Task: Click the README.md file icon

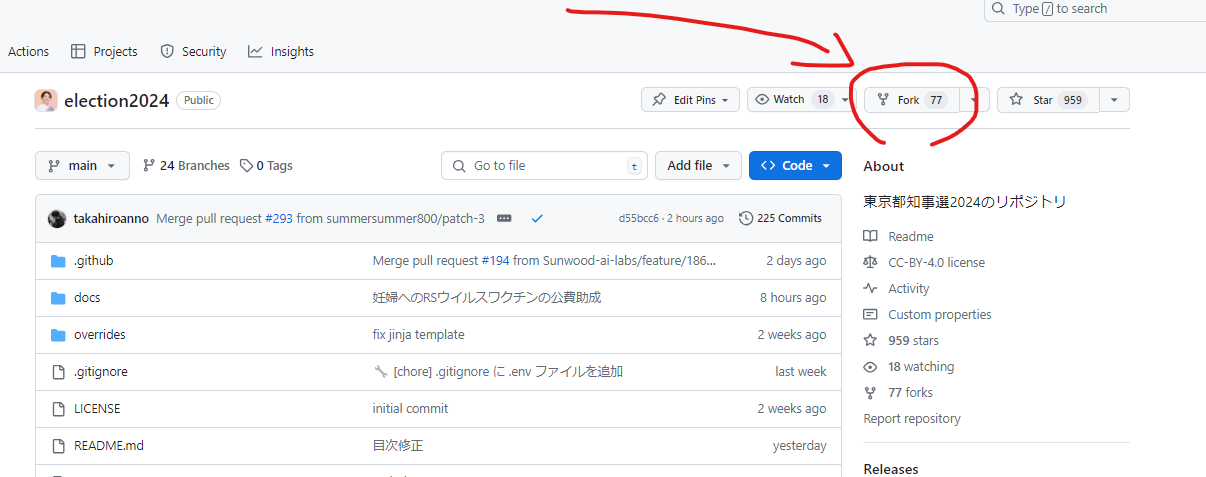Action: click(x=57, y=446)
